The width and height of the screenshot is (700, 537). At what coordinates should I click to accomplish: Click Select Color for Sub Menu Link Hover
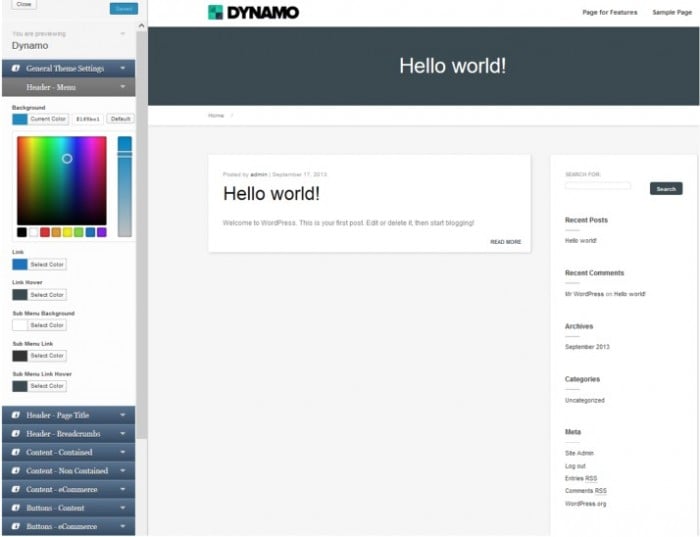47,386
